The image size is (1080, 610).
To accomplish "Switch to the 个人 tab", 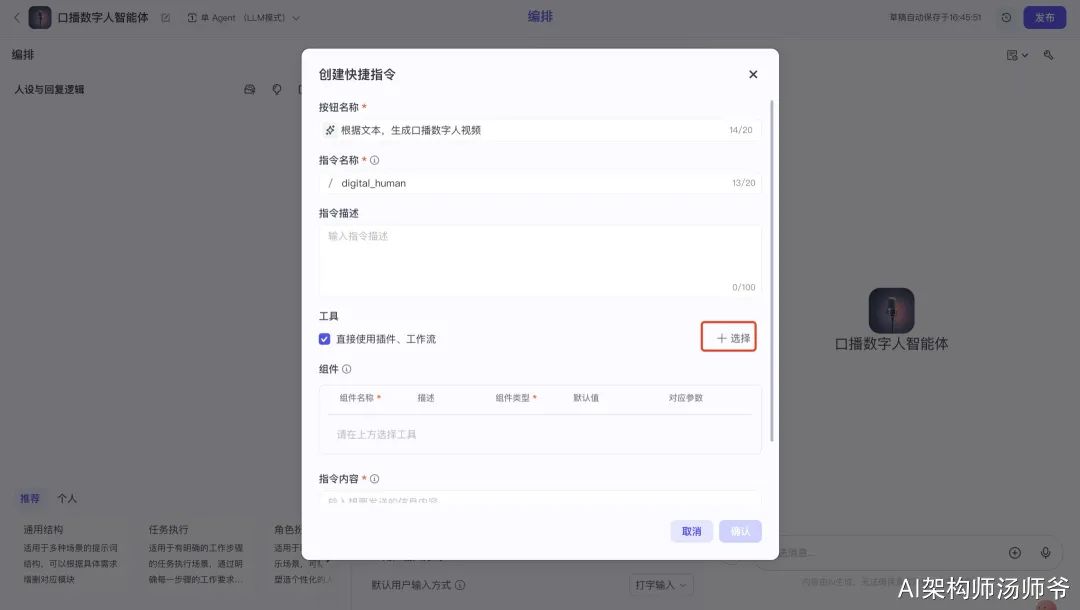I will tap(67, 498).
